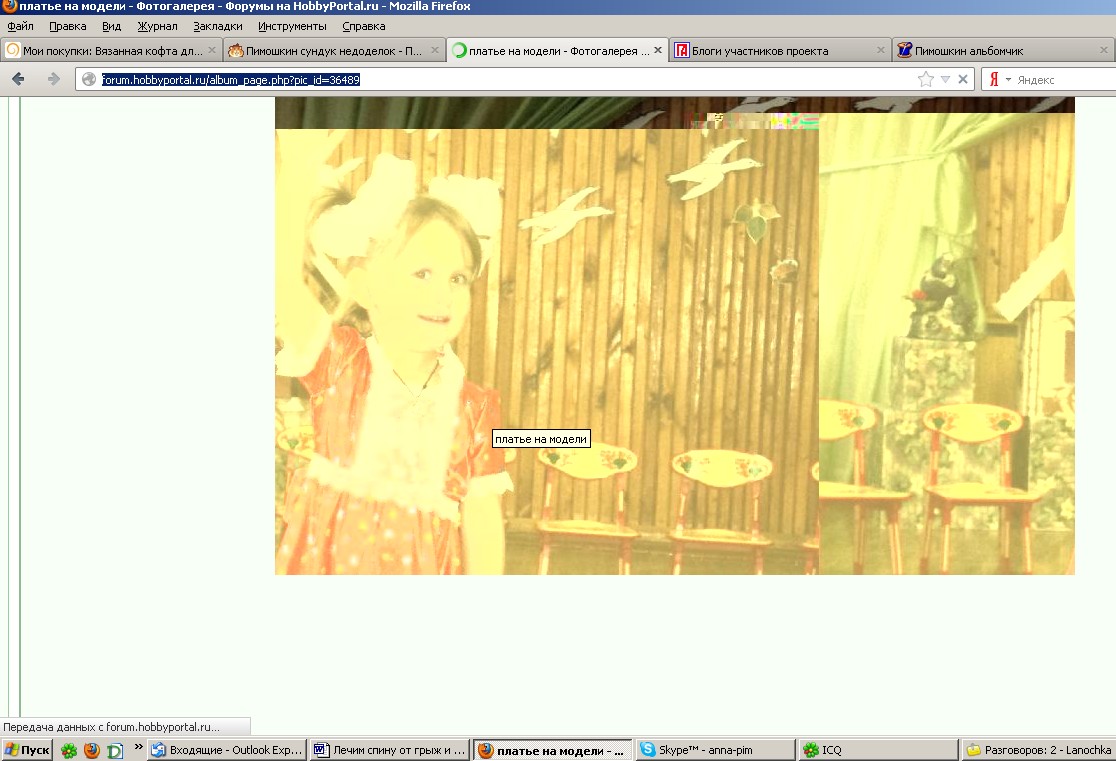
Task: Open the Инструменты menu
Action: 292,26
